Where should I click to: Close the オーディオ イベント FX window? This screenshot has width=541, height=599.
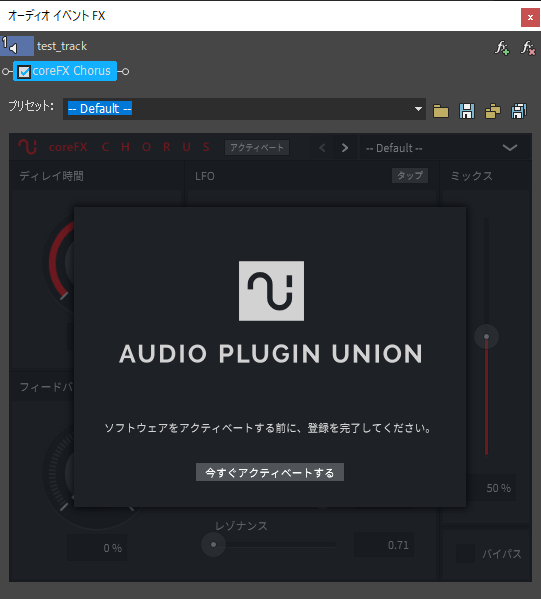[530, 17]
